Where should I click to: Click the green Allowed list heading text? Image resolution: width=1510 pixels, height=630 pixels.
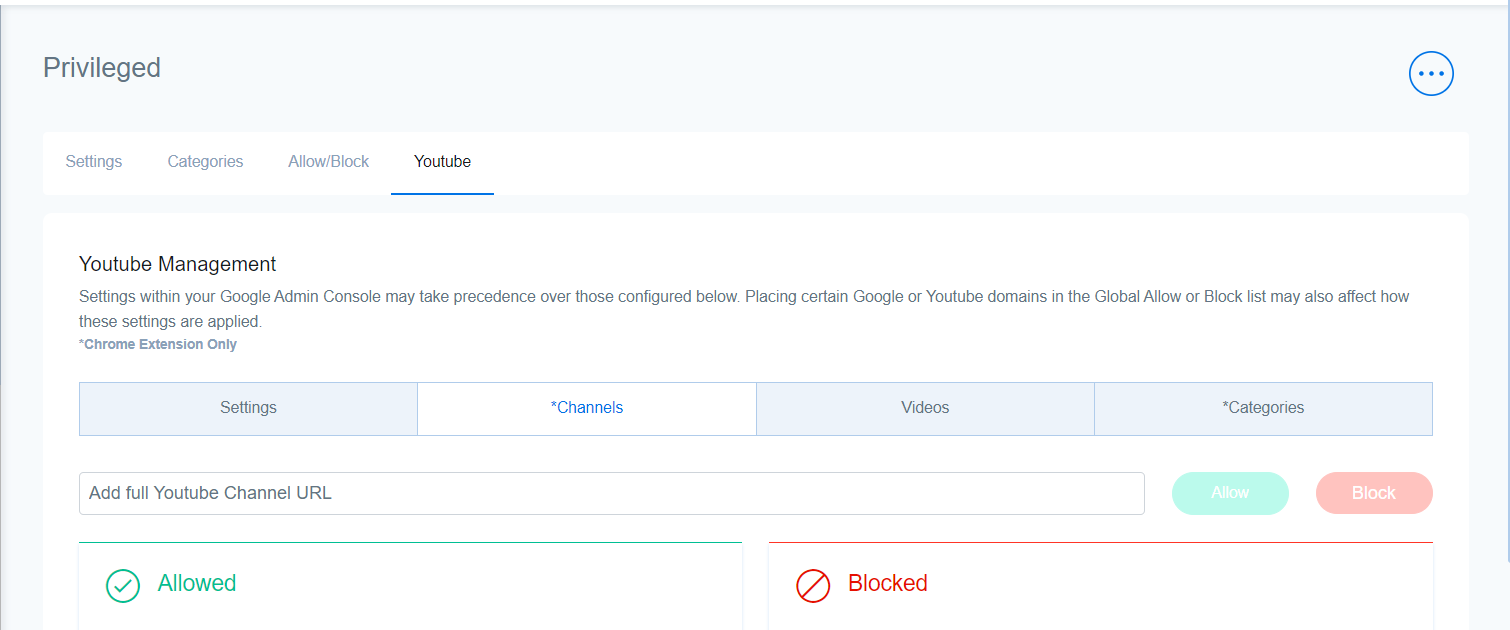(197, 583)
